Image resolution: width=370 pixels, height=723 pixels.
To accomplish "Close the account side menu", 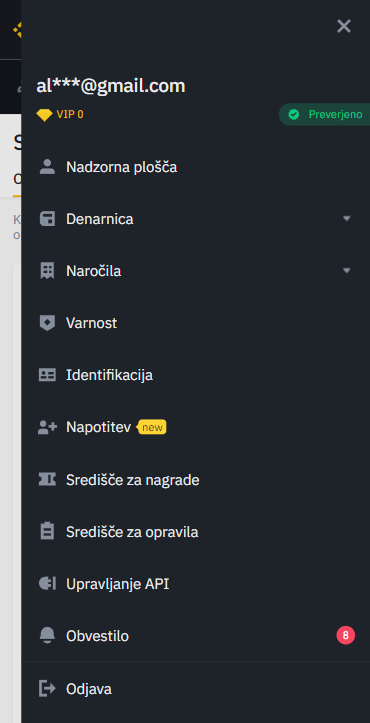I will [x=344, y=26].
